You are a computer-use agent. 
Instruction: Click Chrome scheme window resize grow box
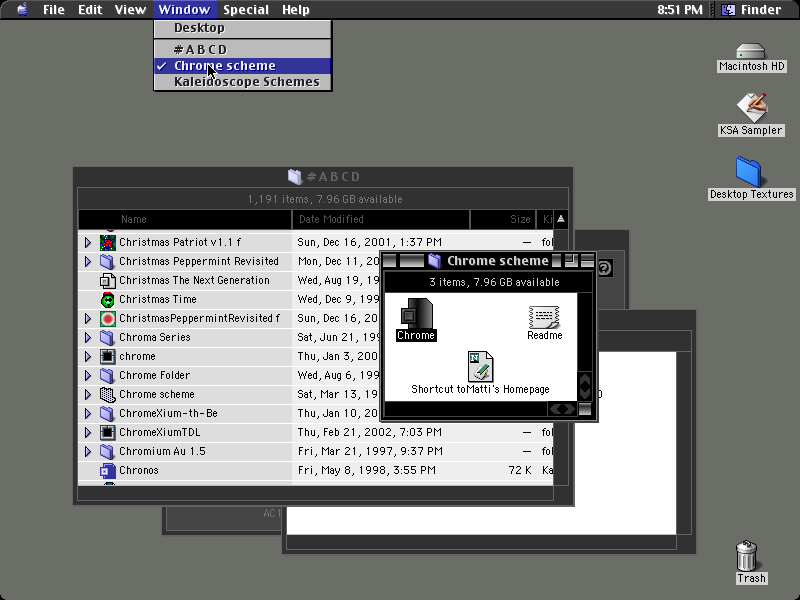[585, 409]
